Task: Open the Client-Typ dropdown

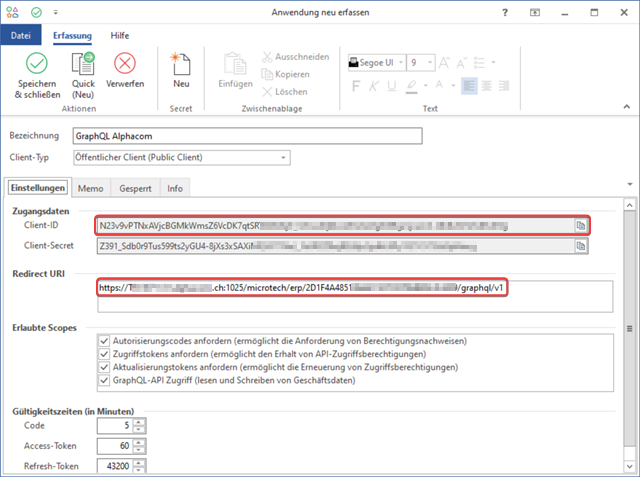Action: [x=283, y=158]
